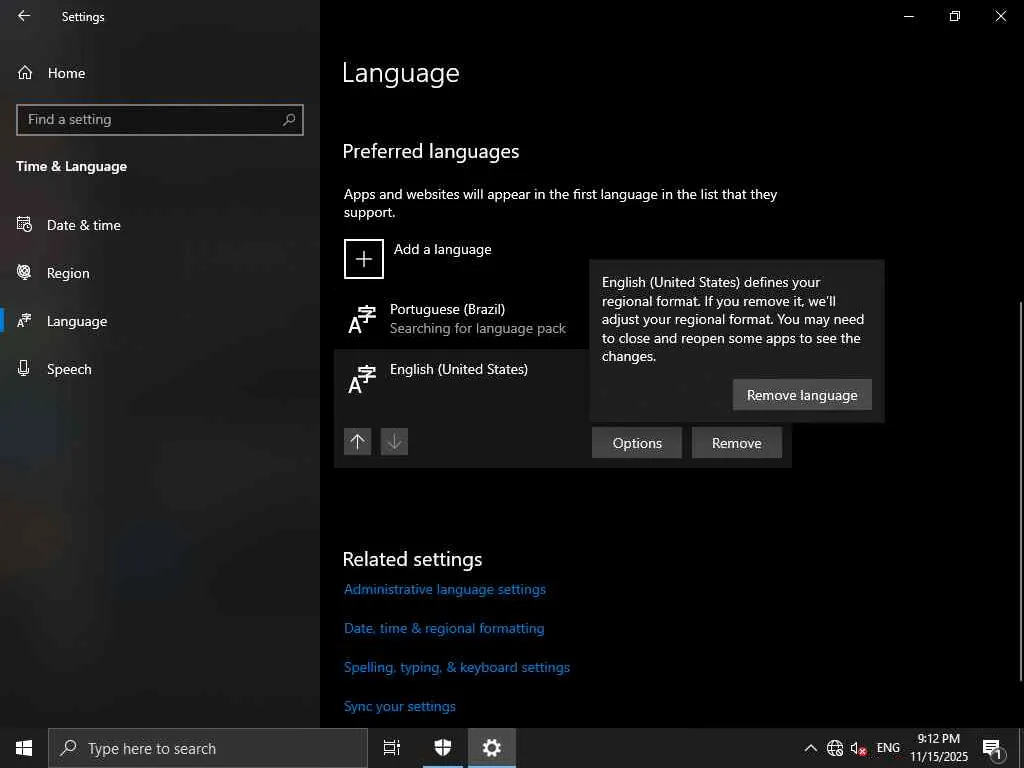Confirm with the Remove language button

(x=802, y=395)
